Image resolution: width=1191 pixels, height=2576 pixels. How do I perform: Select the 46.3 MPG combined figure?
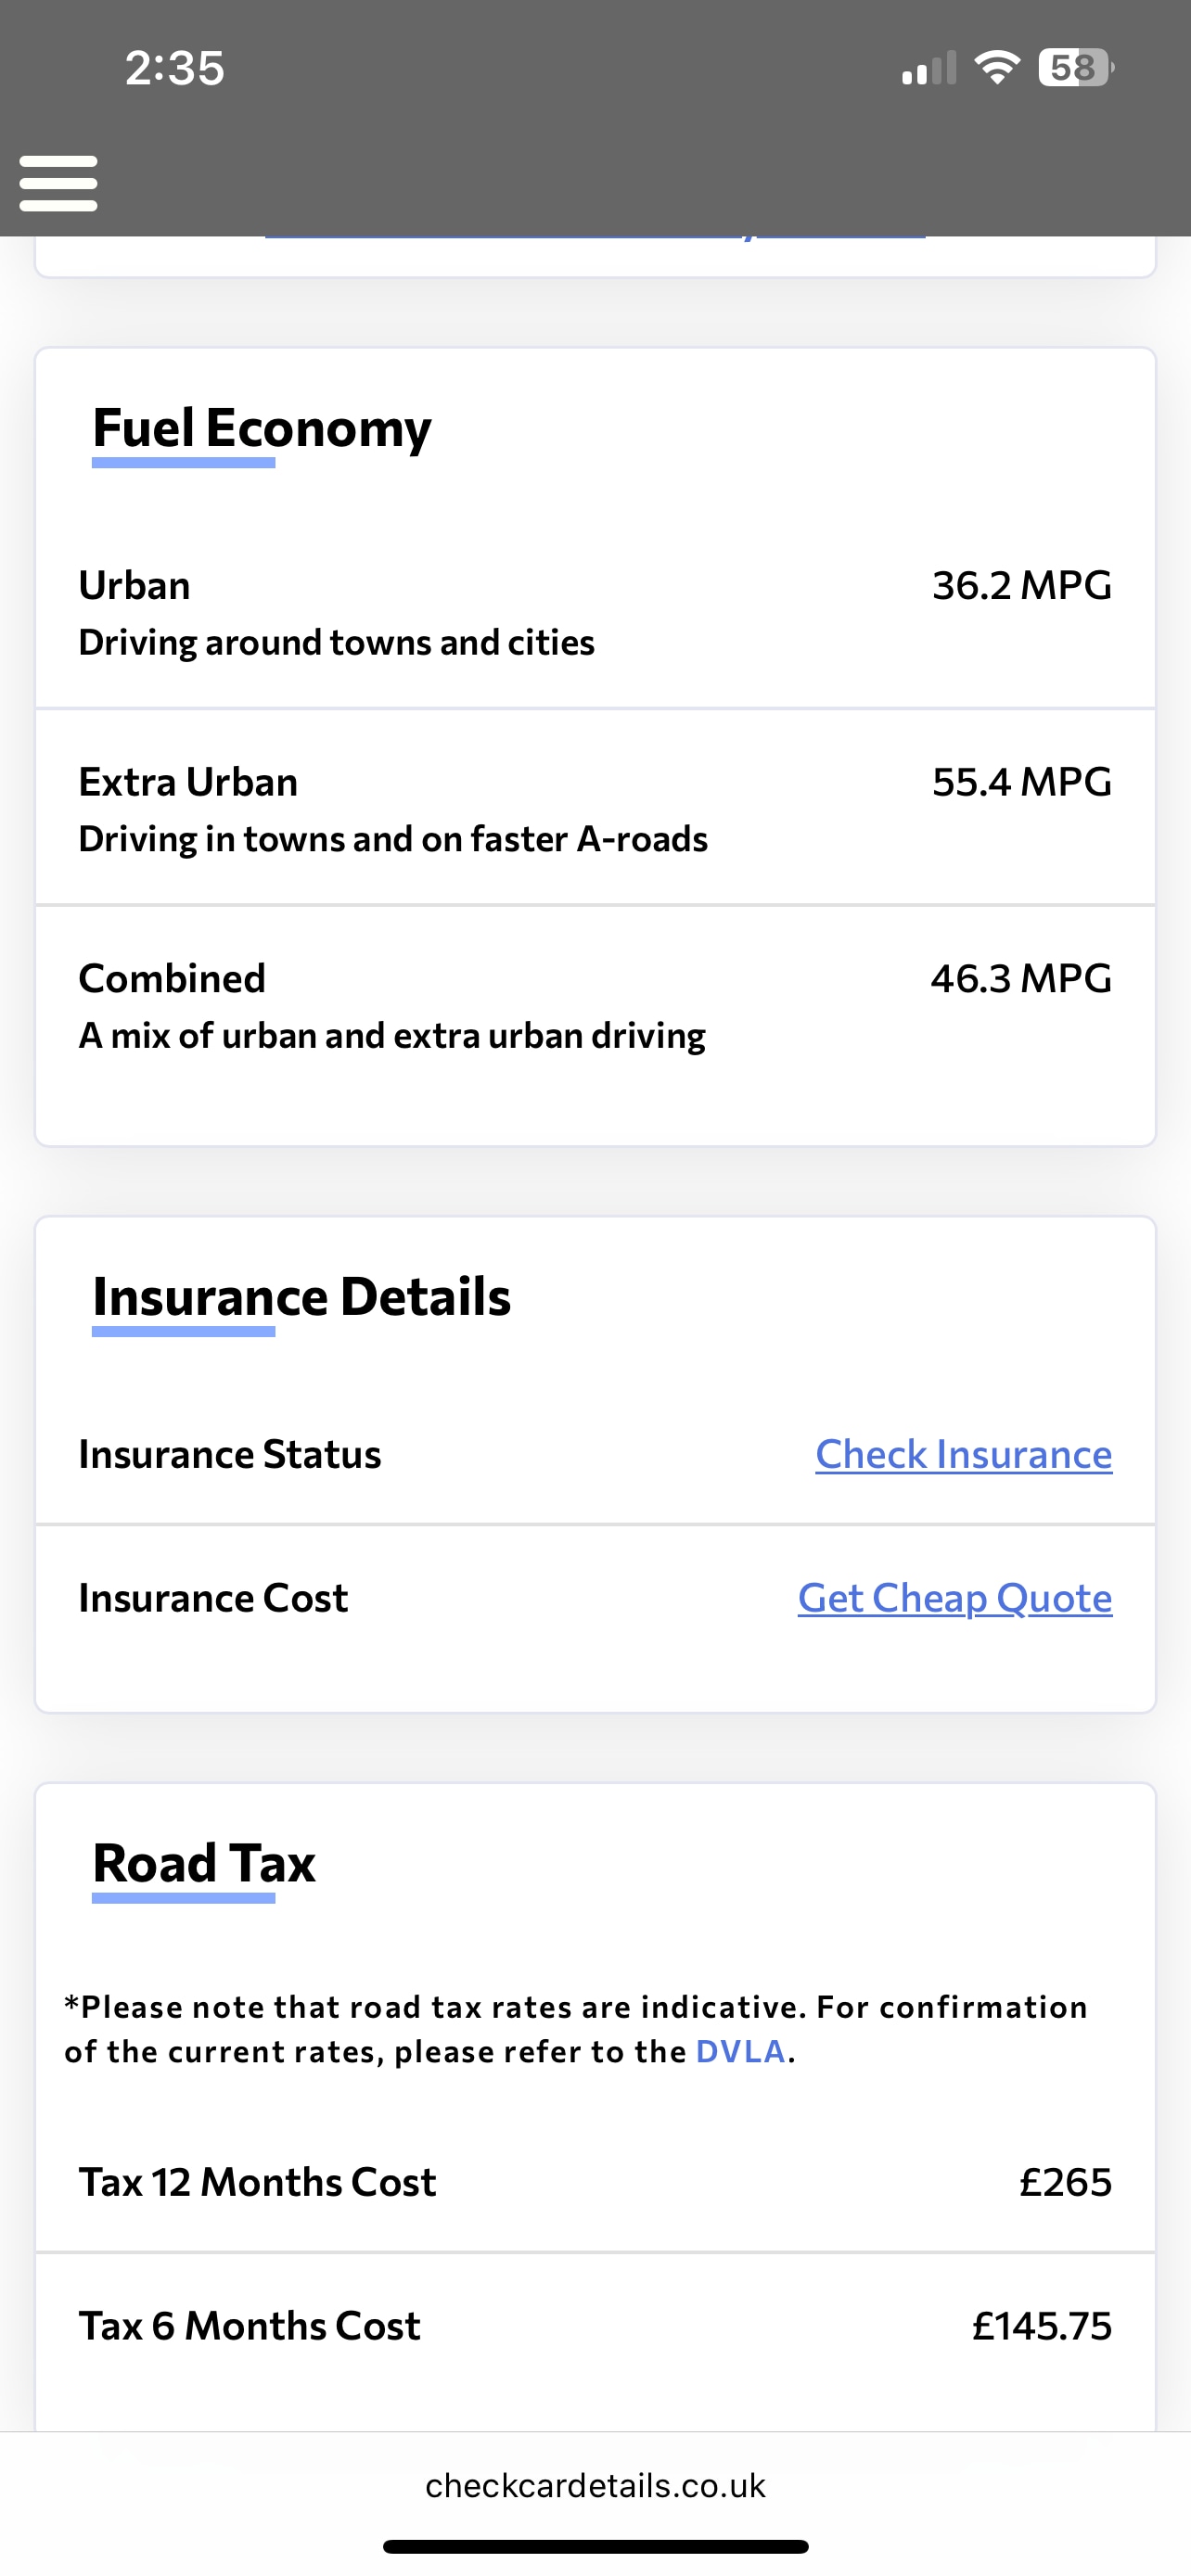(x=1020, y=979)
